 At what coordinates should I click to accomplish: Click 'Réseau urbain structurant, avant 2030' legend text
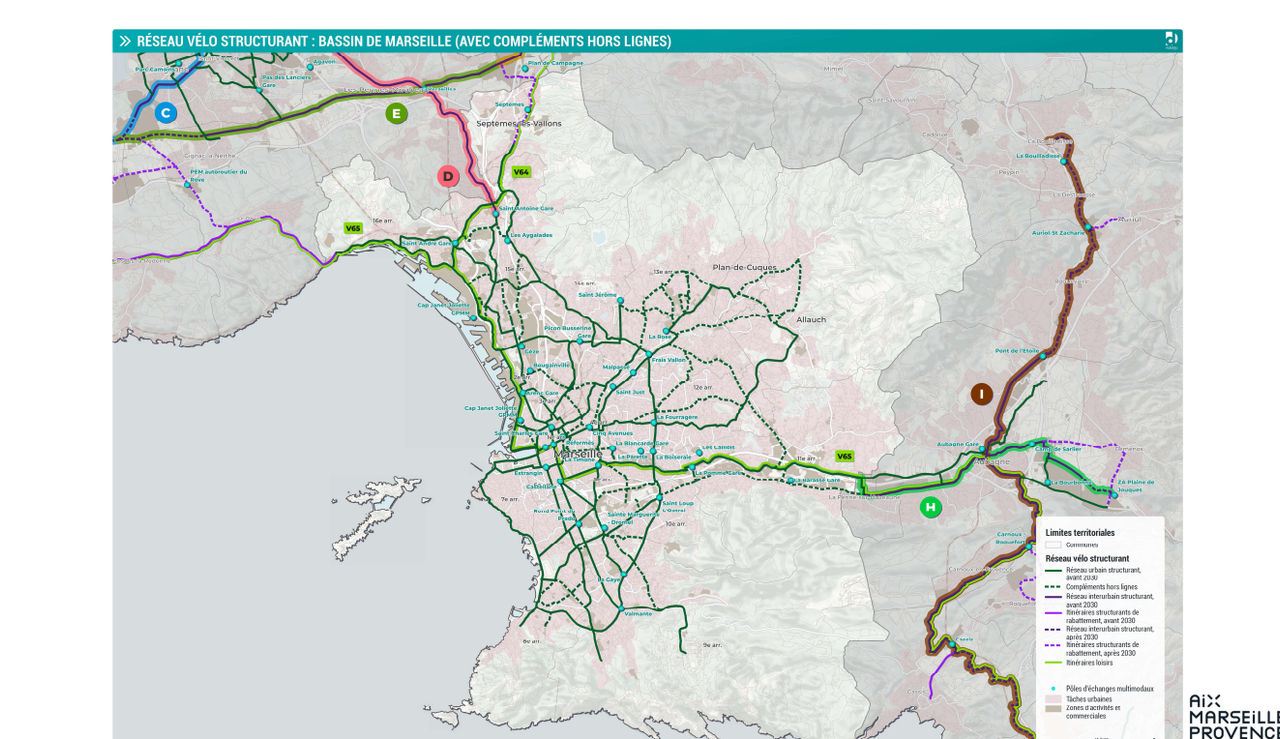point(1103,573)
